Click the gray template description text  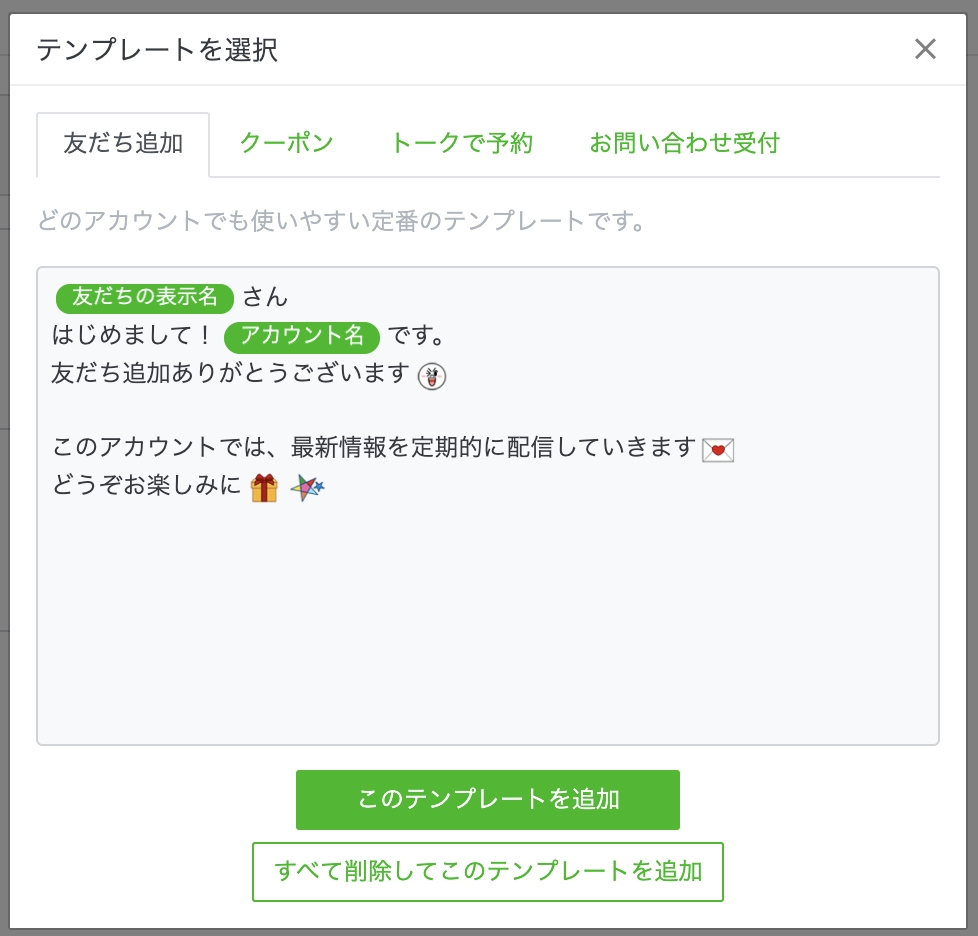[341, 221]
